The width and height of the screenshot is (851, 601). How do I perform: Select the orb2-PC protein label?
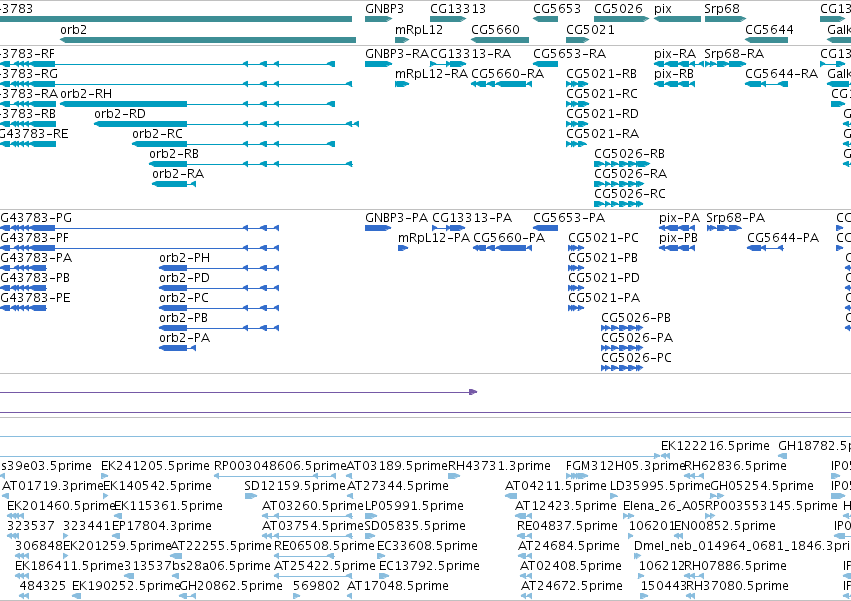point(183,298)
